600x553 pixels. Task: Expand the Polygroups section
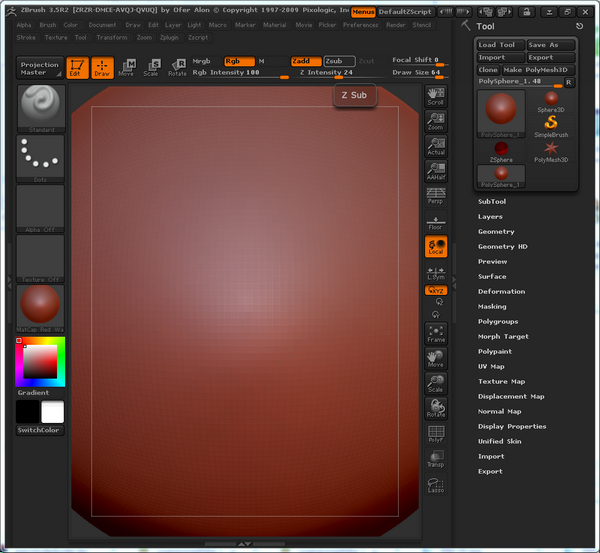498,321
